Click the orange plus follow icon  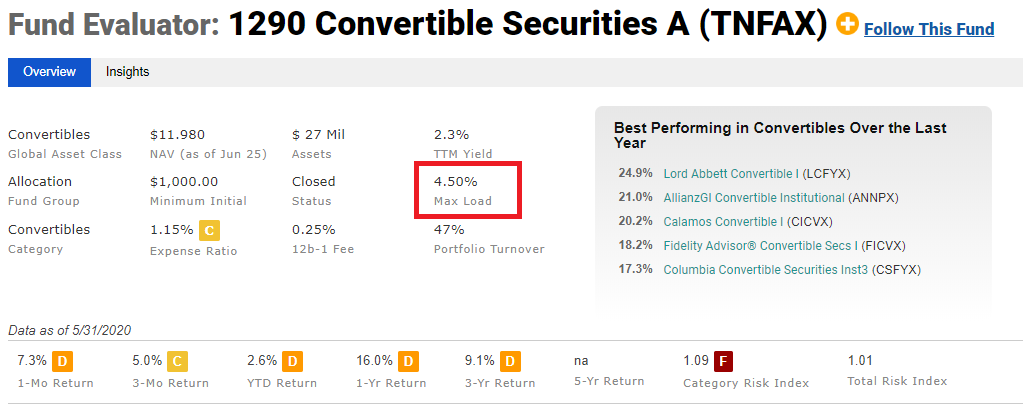pyautogui.click(x=847, y=25)
